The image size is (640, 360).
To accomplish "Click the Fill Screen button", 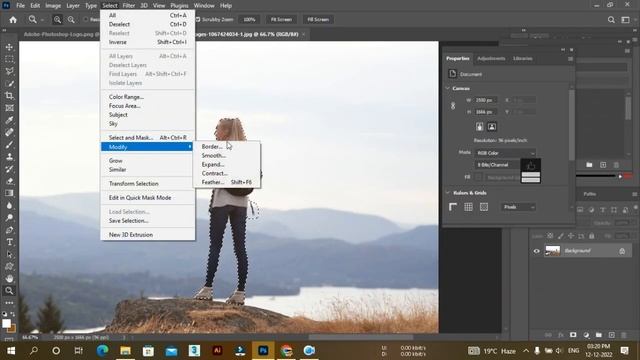I will coord(318,20).
